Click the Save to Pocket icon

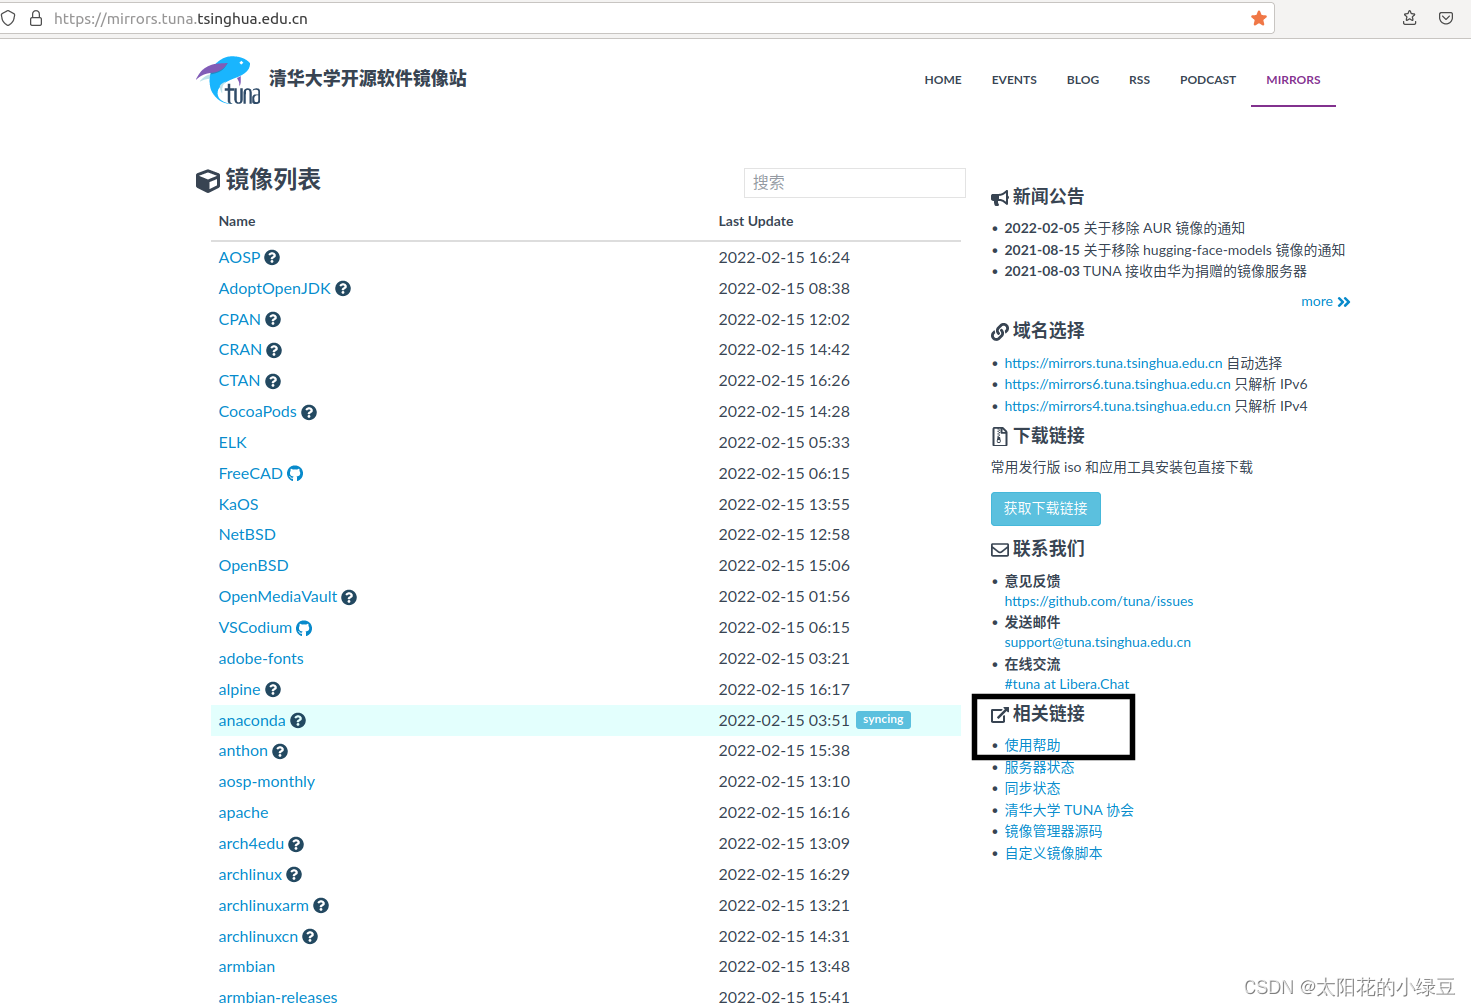[1445, 17]
